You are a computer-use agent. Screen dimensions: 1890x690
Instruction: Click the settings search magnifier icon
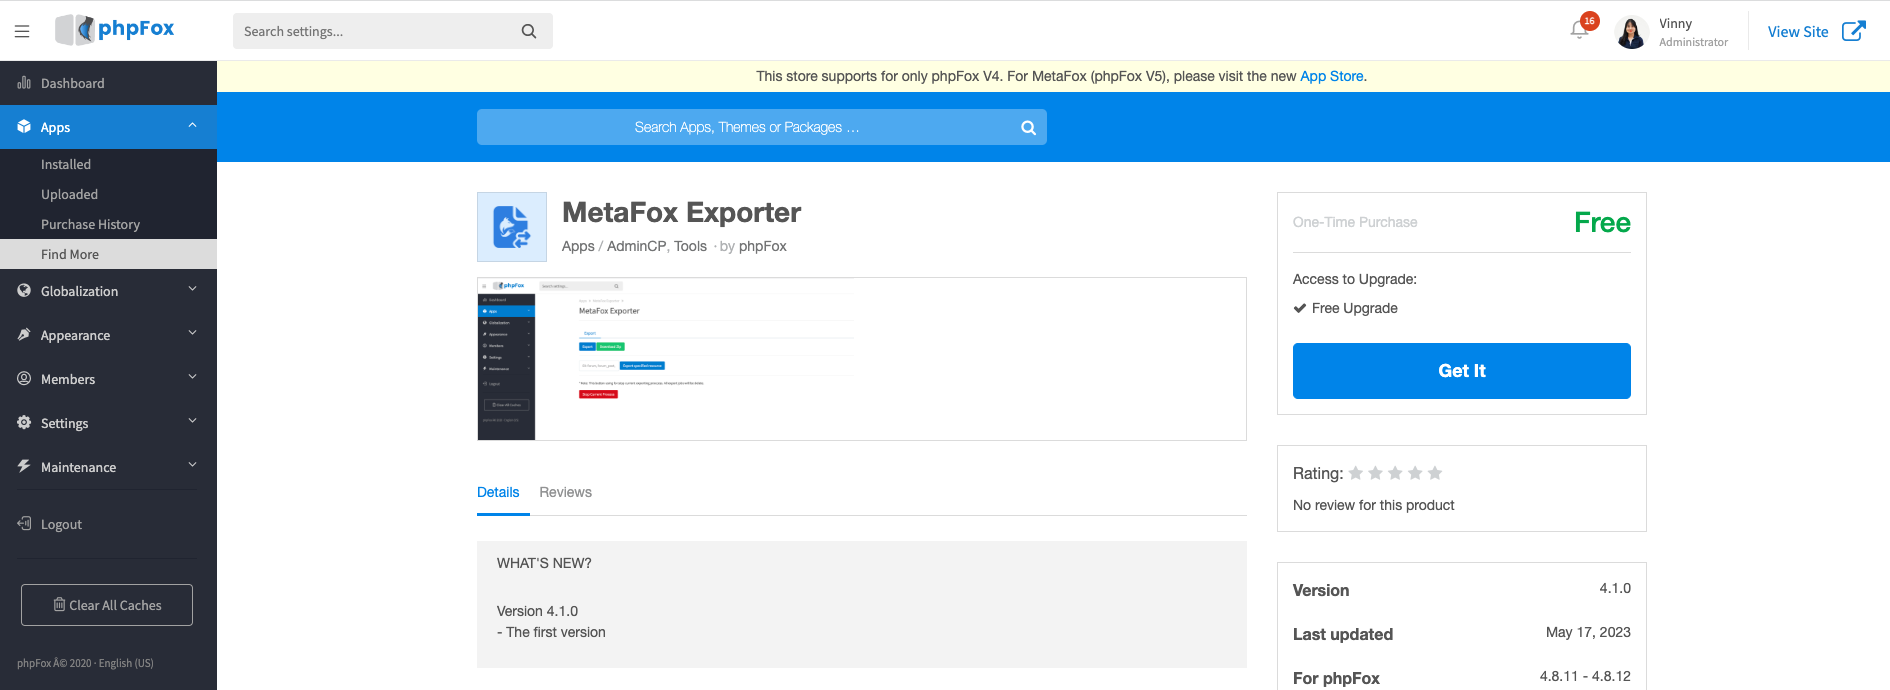pyautogui.click(x=529, y=31)
